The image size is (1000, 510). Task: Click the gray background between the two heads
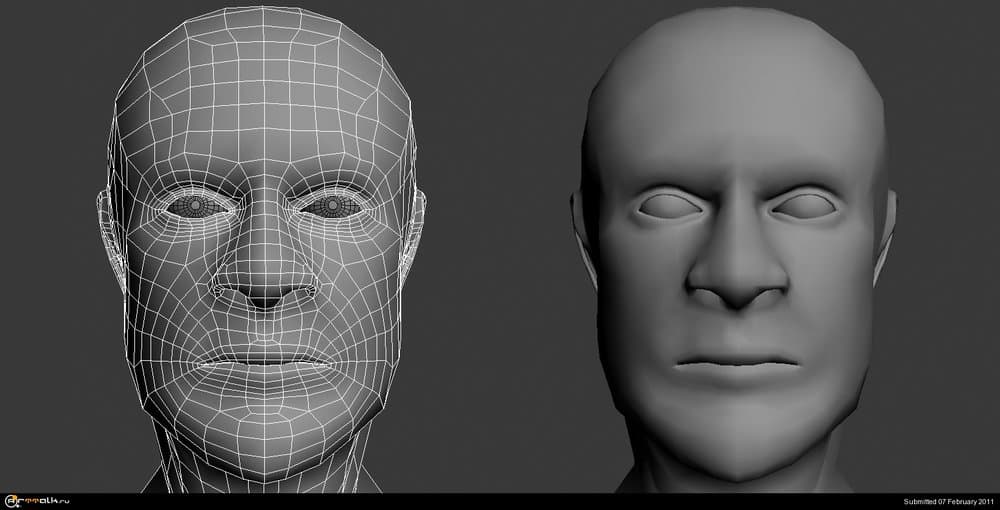(500, 250)
